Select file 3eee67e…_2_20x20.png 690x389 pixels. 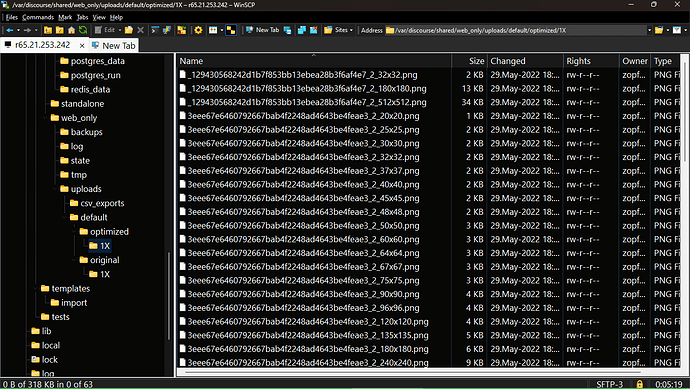pyautogui.click(x=299, y=116)
